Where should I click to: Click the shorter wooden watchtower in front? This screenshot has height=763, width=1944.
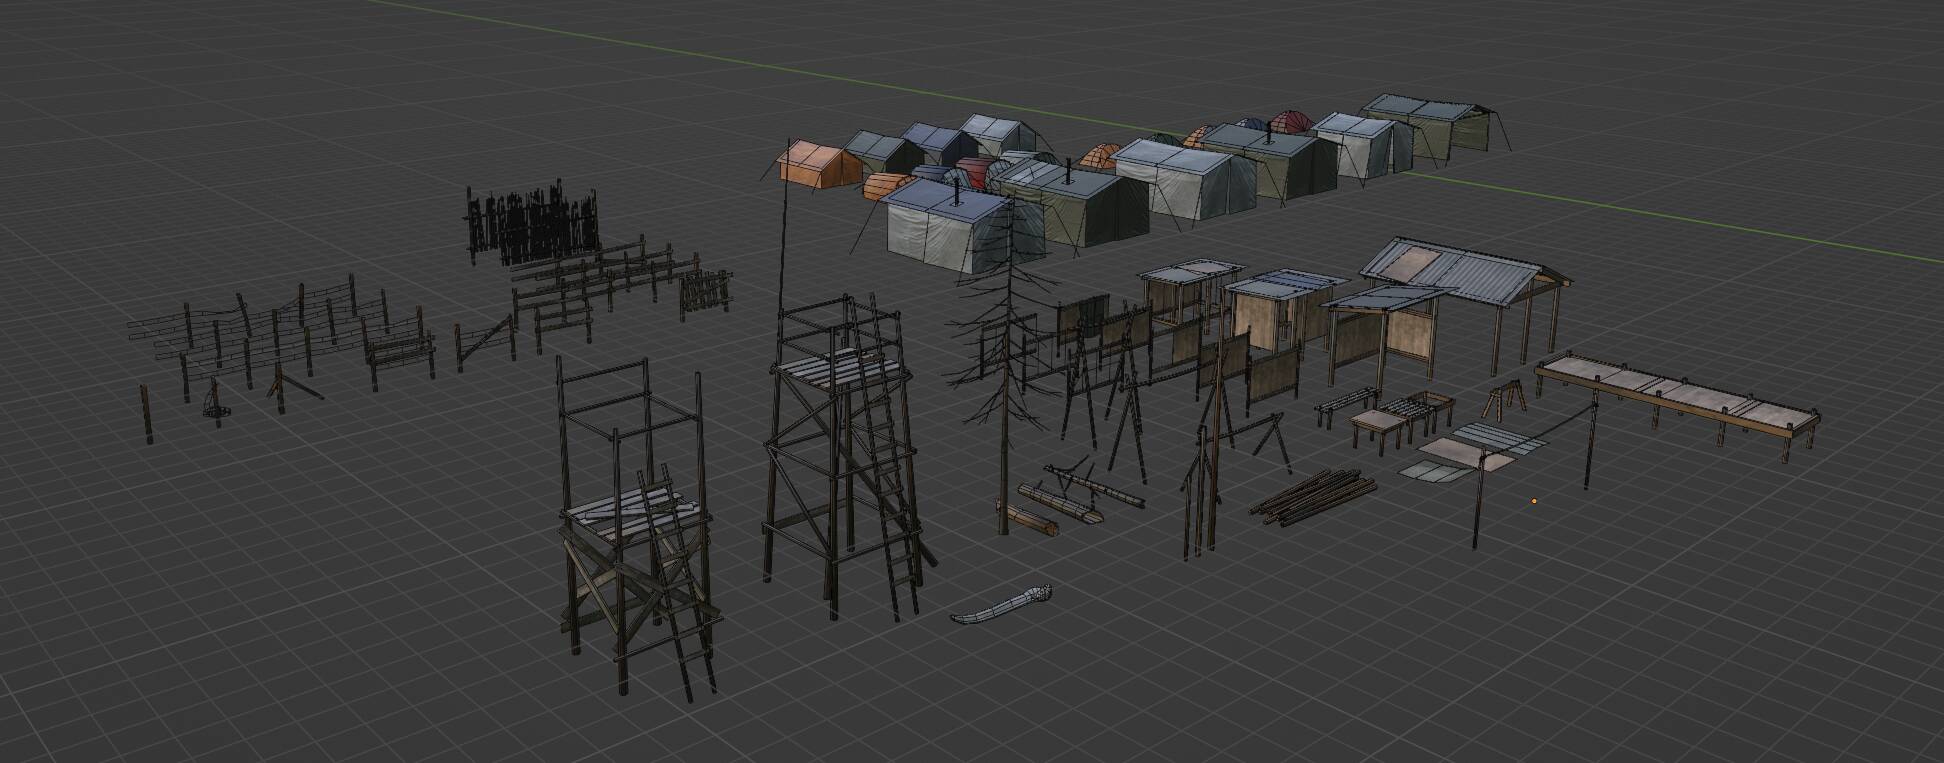coord(635,520)
